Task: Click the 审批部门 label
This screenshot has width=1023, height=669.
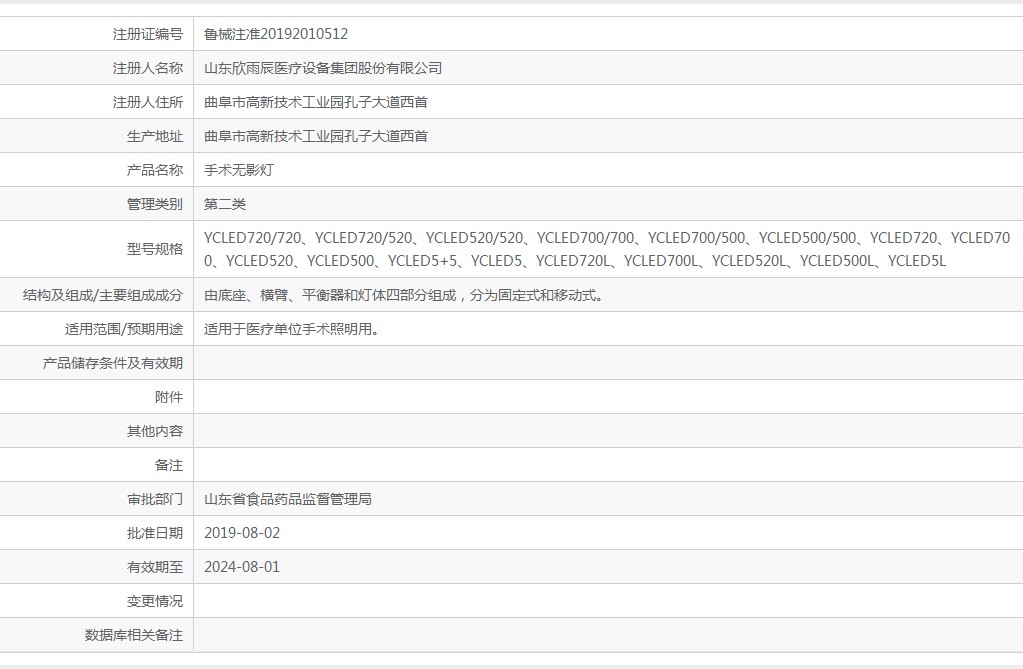Action: pos(155,499)
